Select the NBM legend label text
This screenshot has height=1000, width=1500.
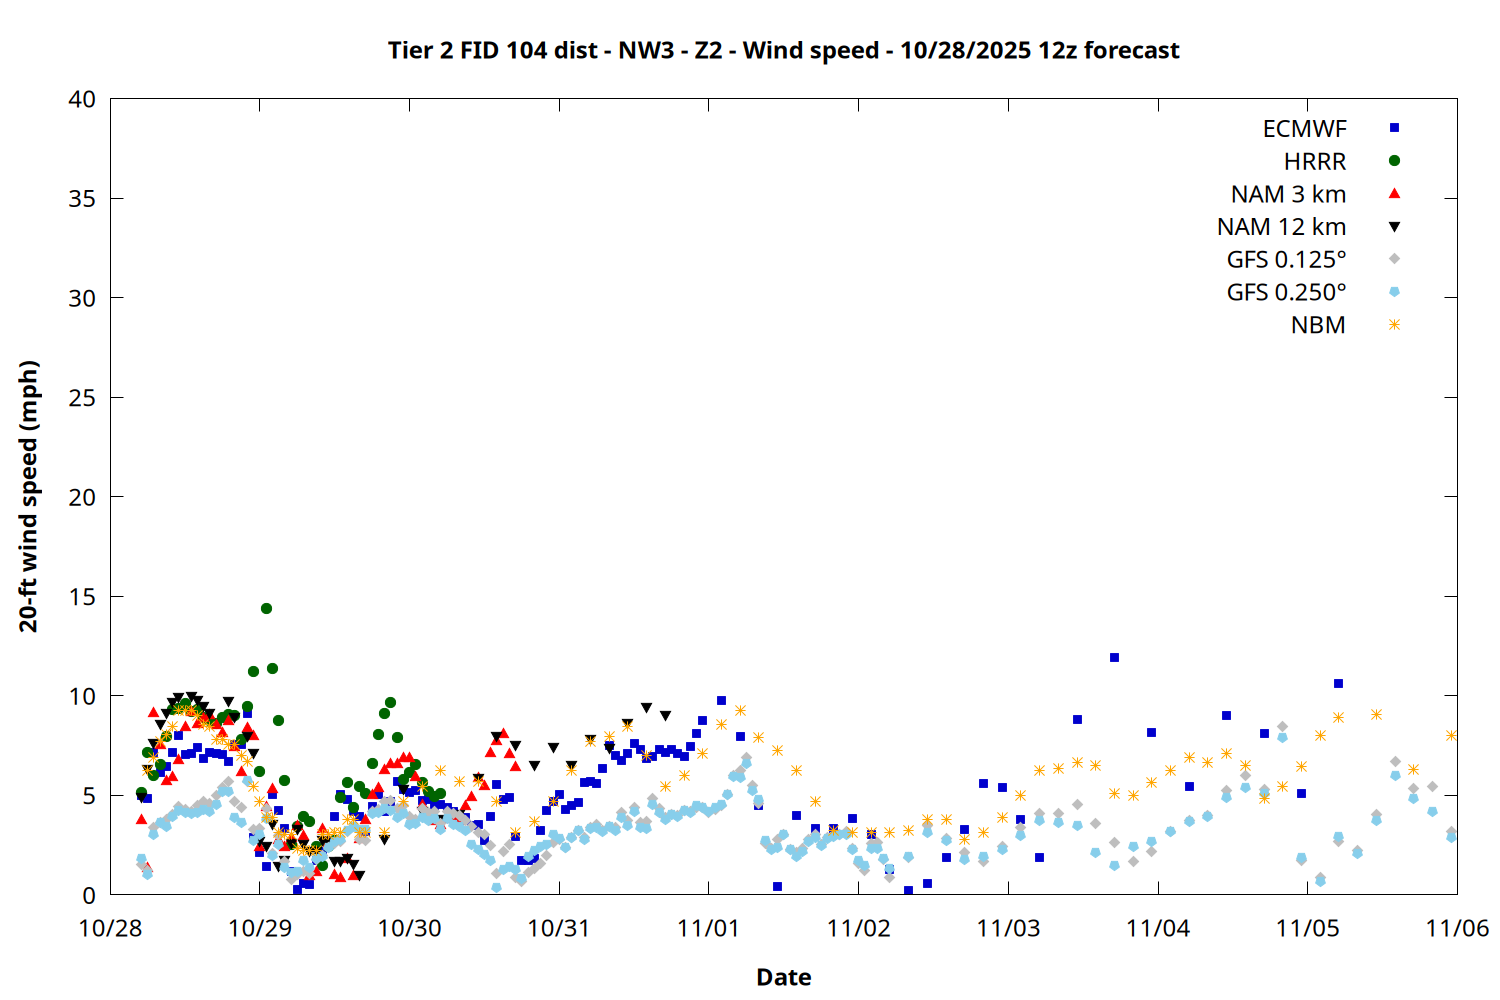coord(1317,326)
